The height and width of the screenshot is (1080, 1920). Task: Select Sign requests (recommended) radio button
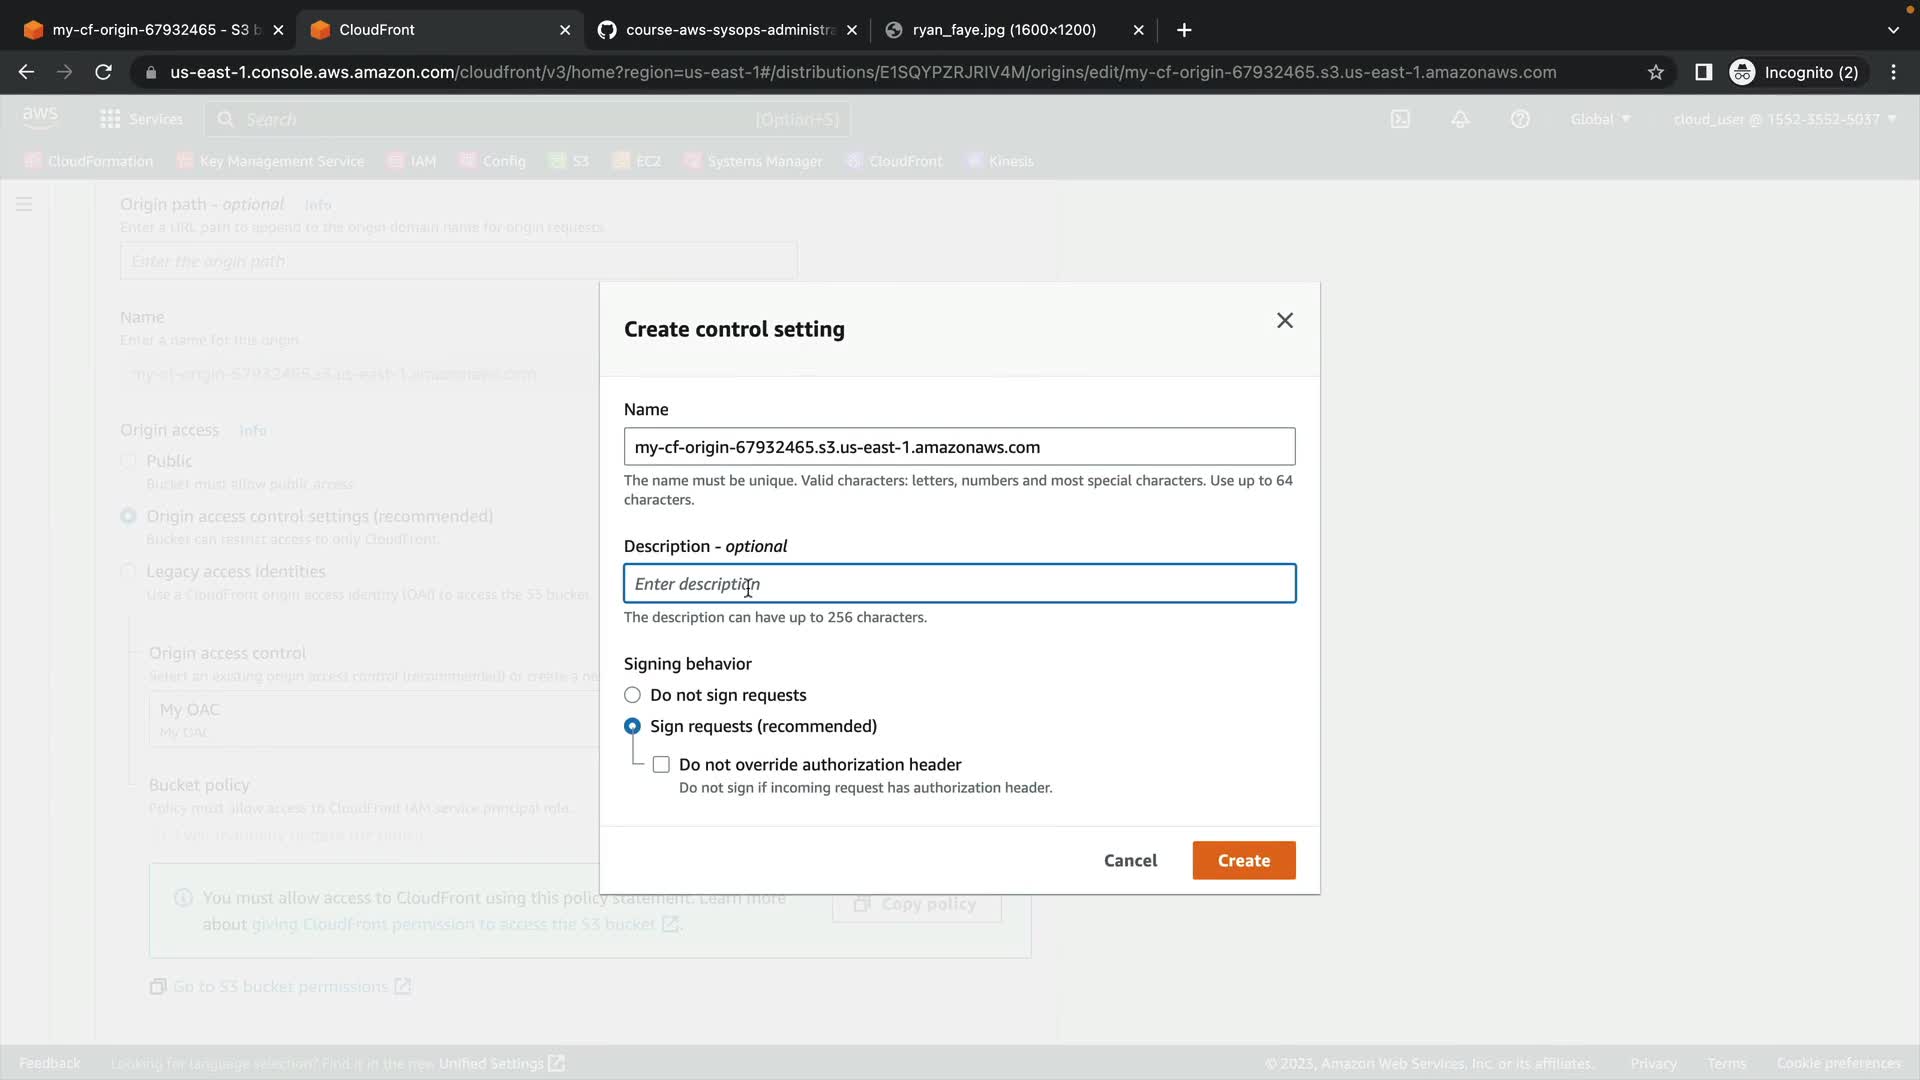tap(632, 726)
